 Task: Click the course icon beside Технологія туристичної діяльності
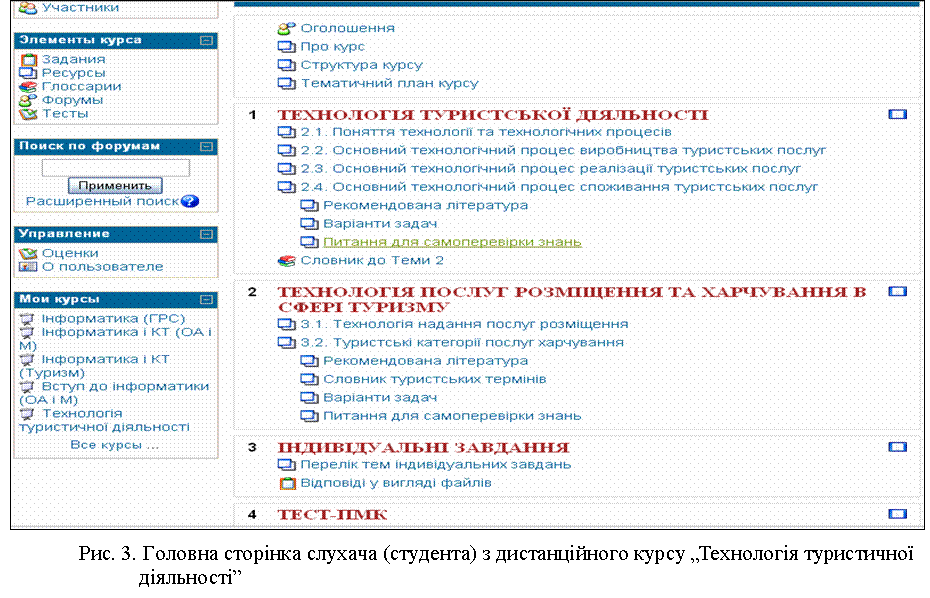coord(27,413)
